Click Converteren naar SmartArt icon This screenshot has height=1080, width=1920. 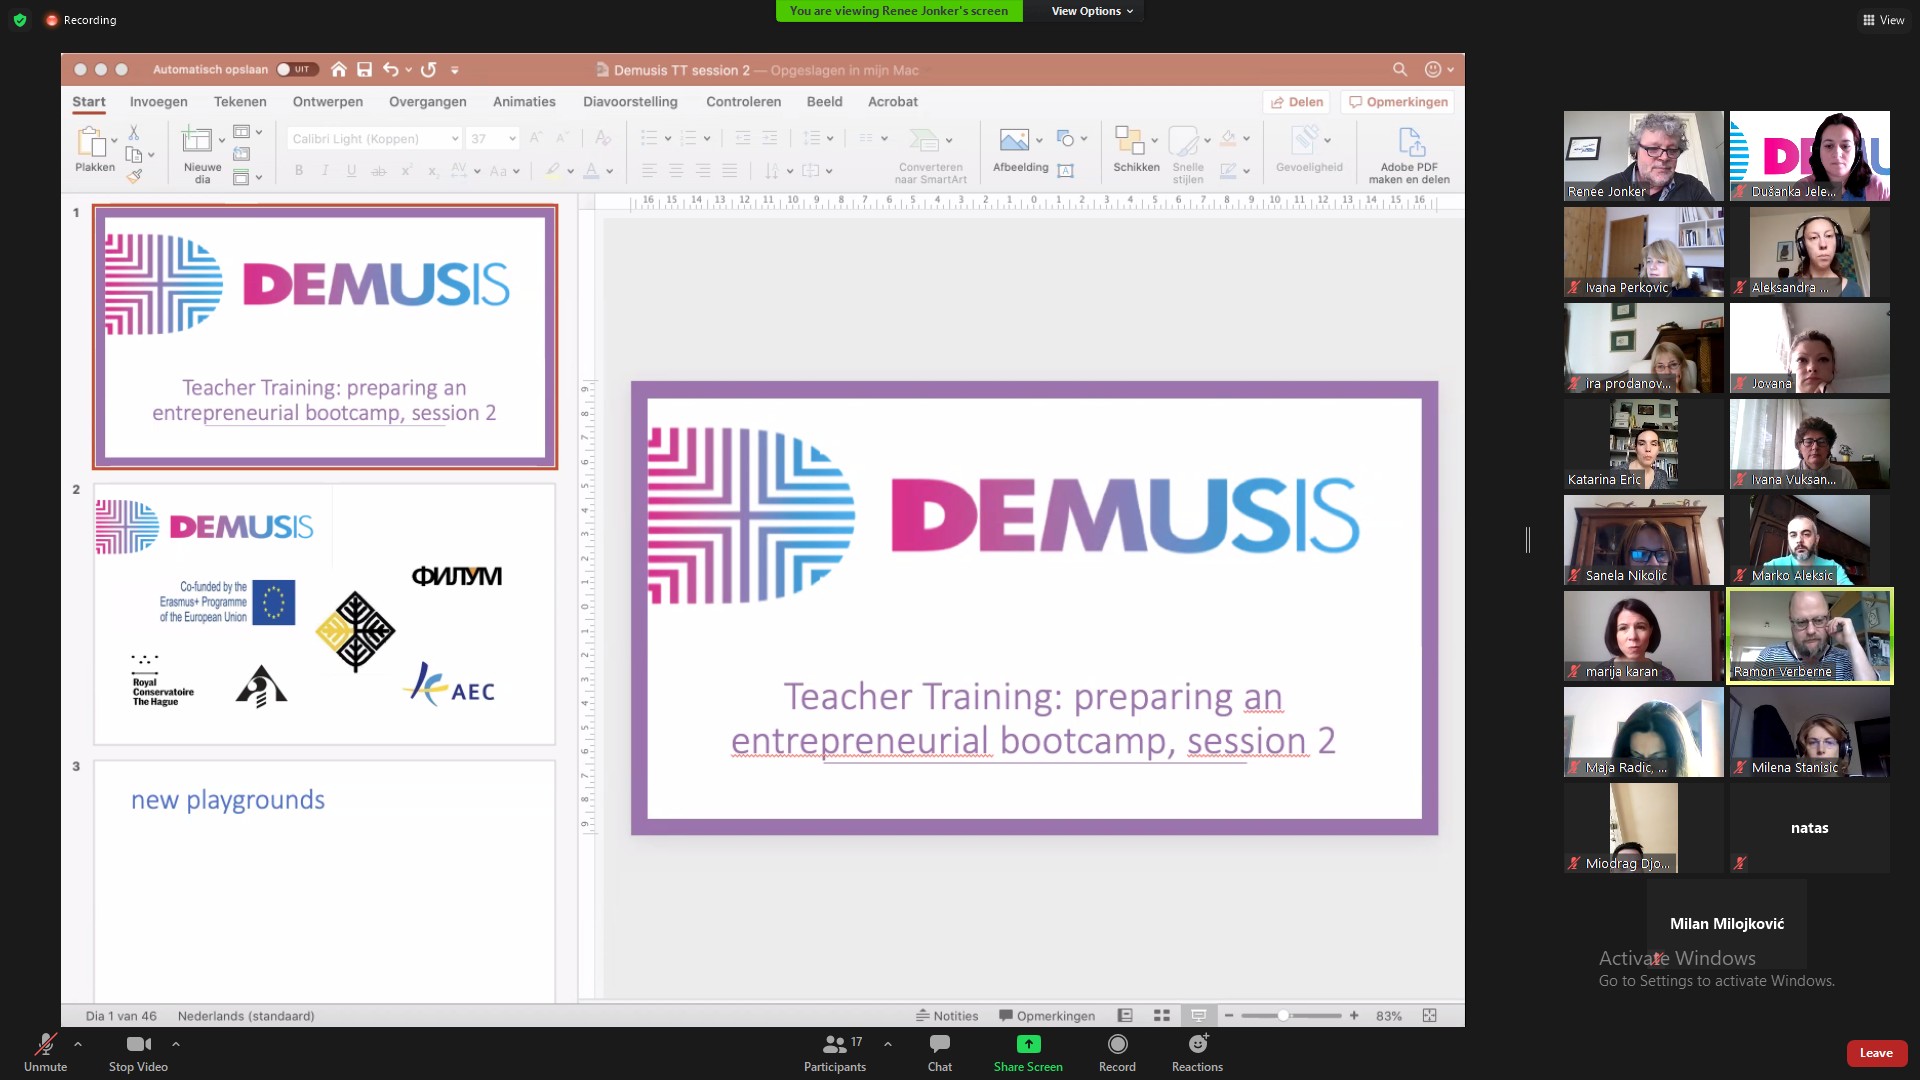coord(924,140)
